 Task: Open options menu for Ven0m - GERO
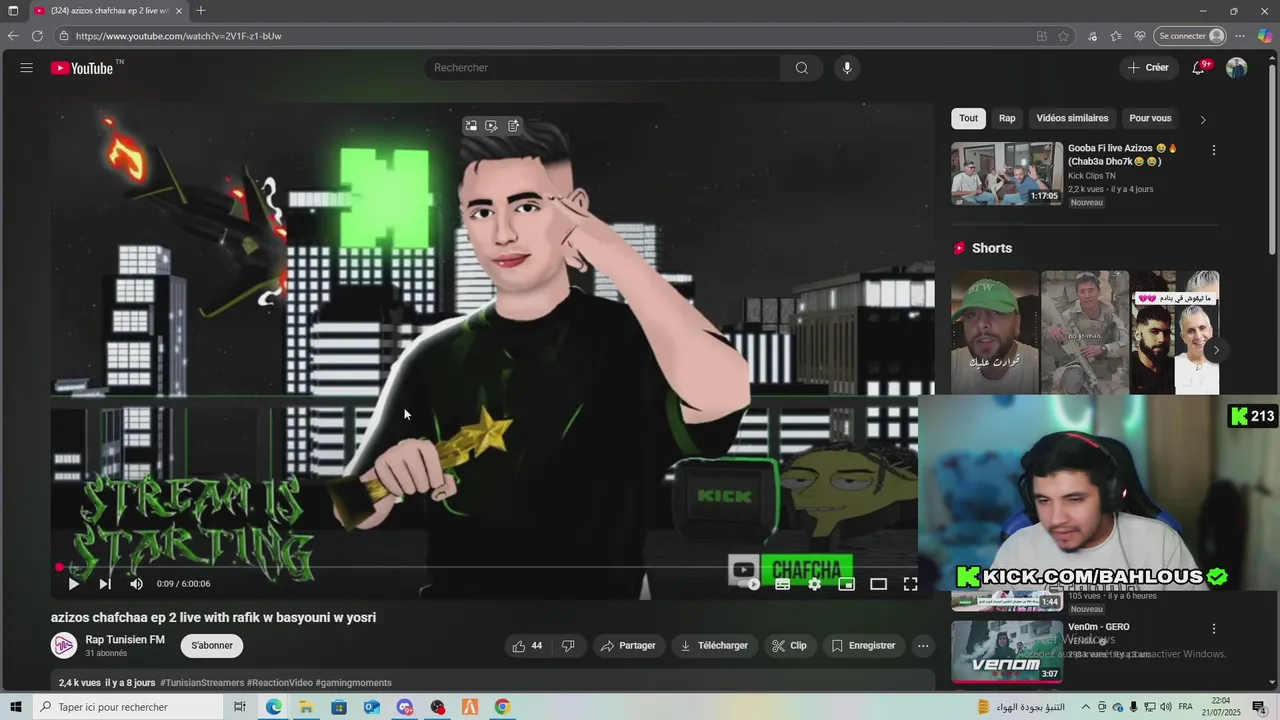coord(1214,629)
